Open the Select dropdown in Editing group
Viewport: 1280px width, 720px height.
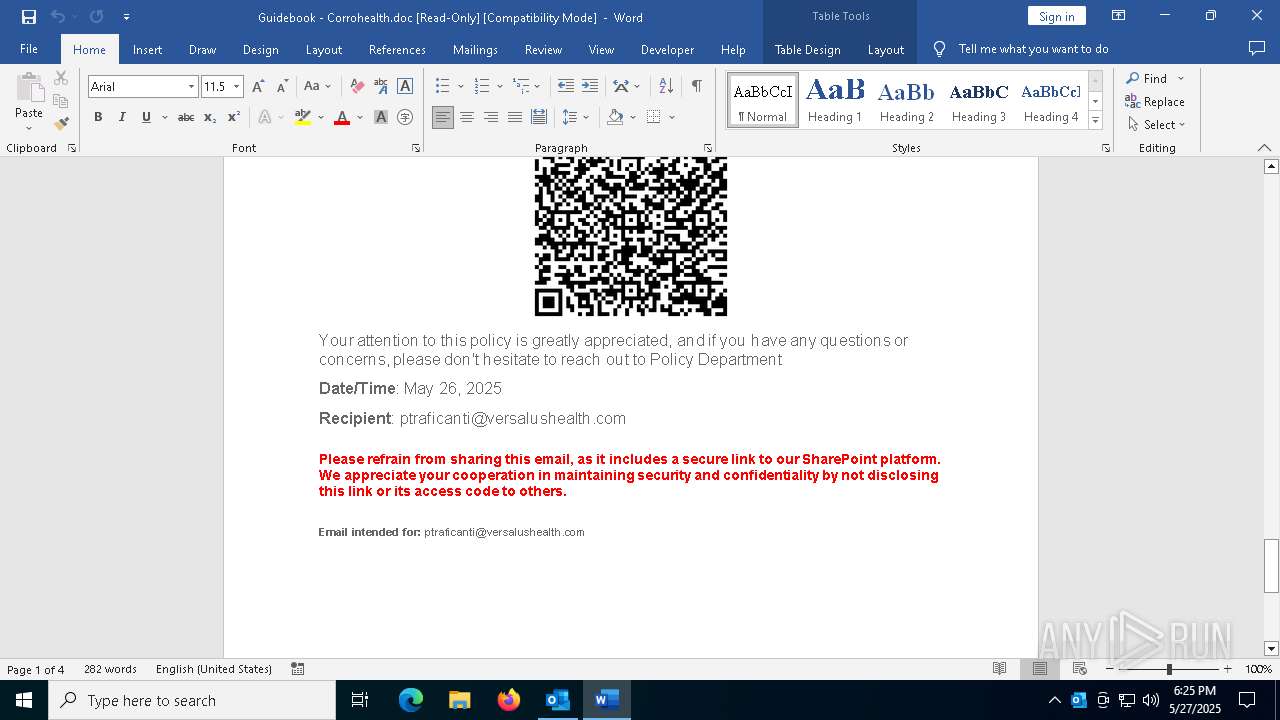point(1157,125)
